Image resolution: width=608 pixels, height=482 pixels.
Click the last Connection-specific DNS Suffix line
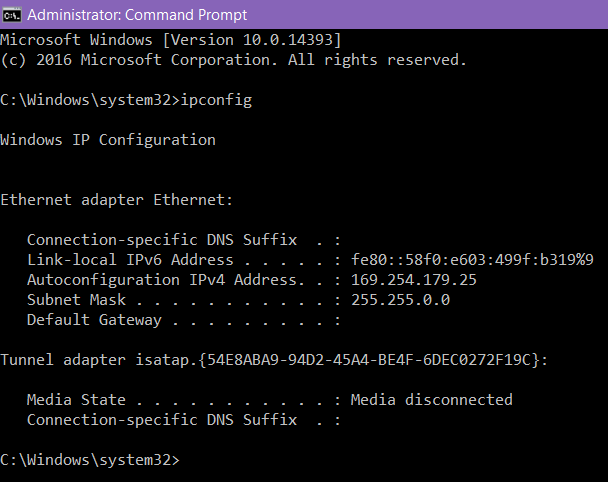point(184,420)
